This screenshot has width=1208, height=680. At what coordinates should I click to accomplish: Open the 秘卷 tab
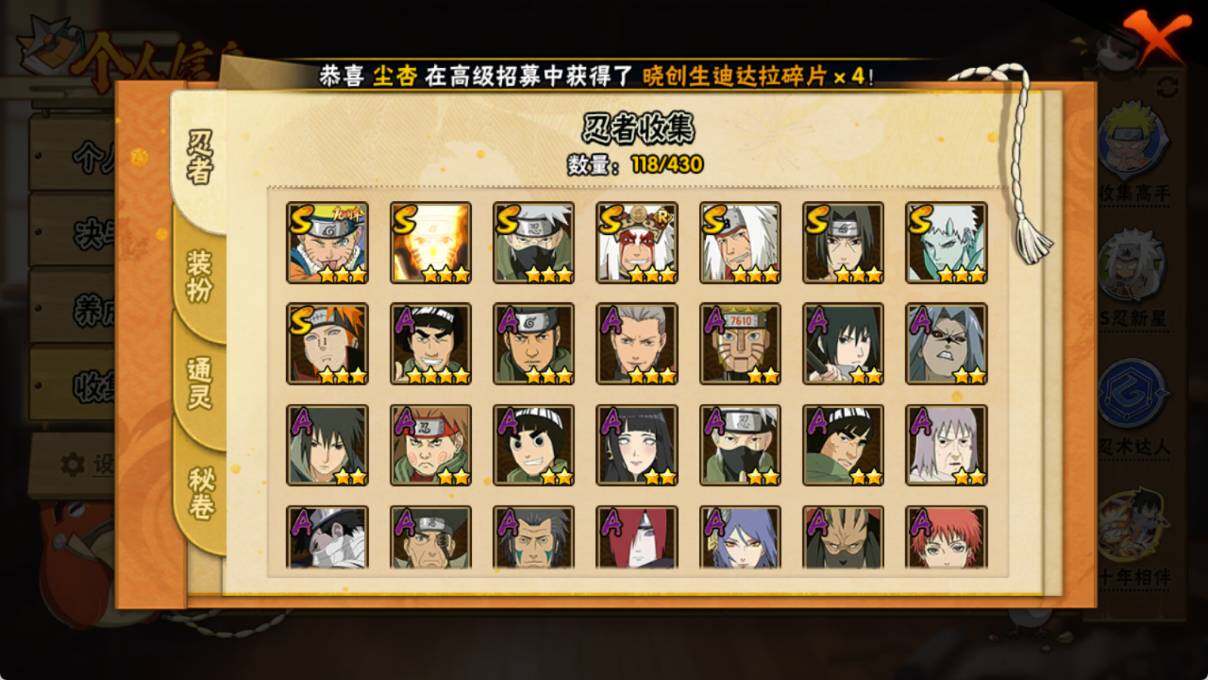tap(201, 492)
